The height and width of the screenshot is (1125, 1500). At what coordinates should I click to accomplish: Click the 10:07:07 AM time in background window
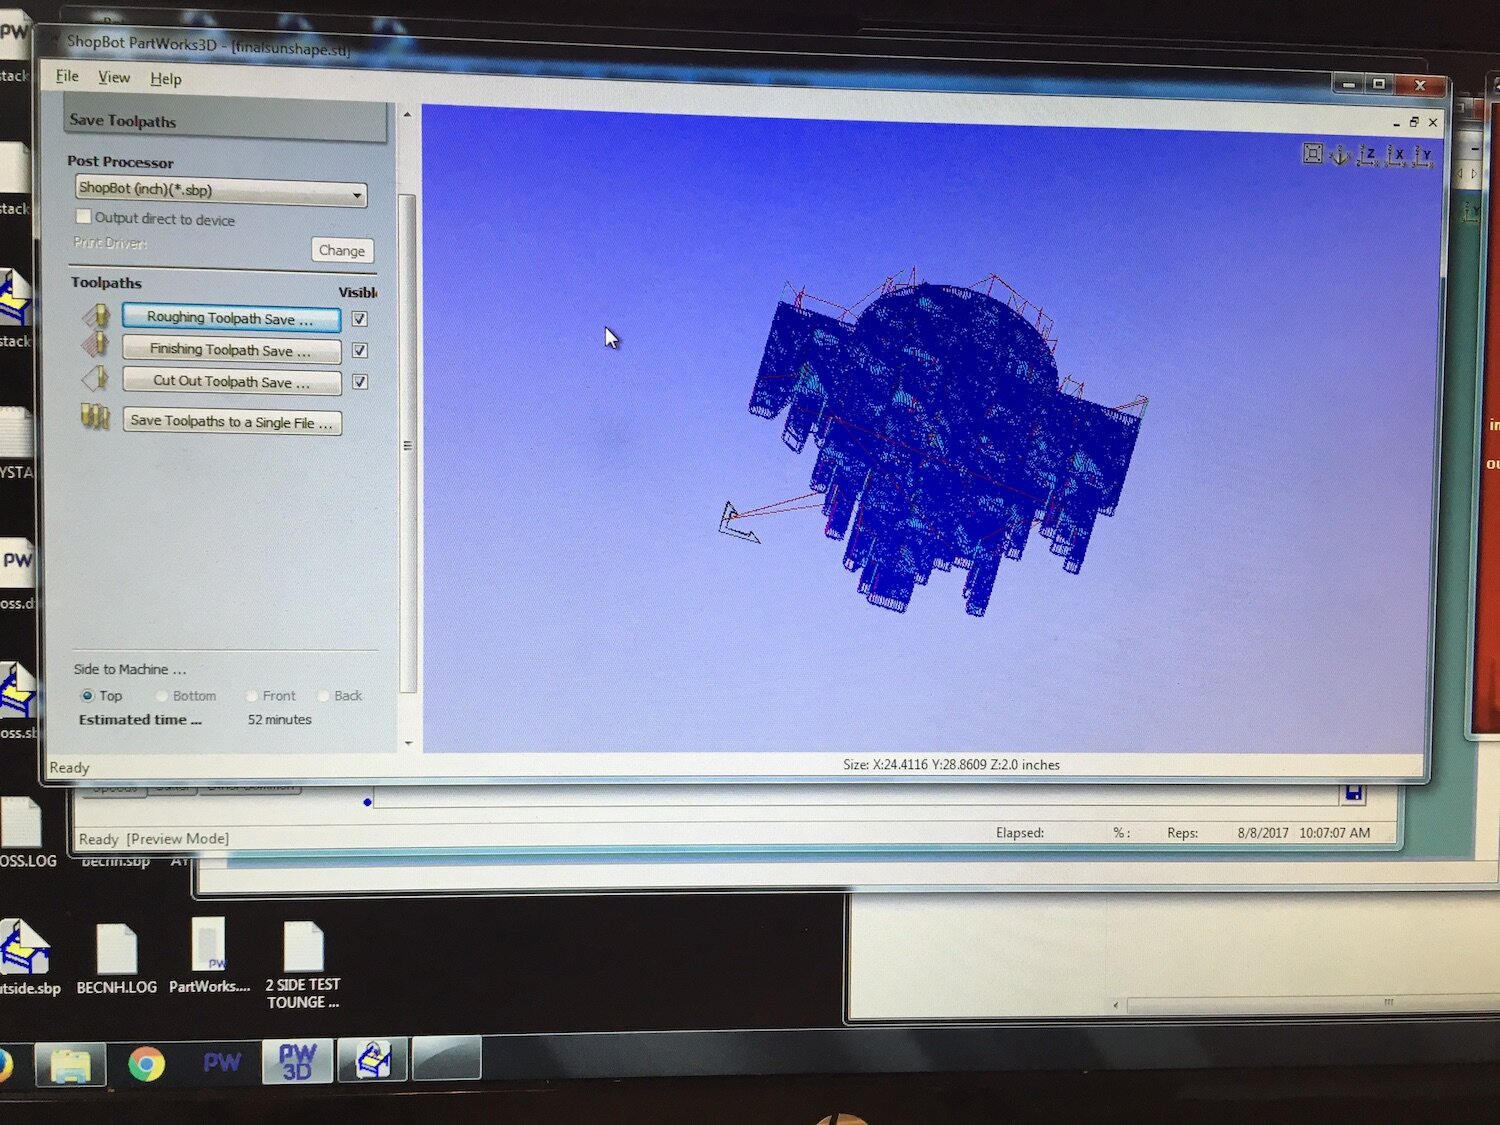point(1334,832)
